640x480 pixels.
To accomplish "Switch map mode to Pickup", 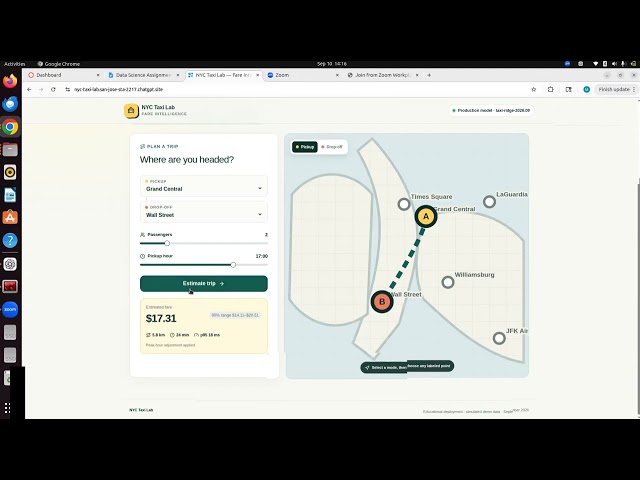I will (x=305, y=147).
